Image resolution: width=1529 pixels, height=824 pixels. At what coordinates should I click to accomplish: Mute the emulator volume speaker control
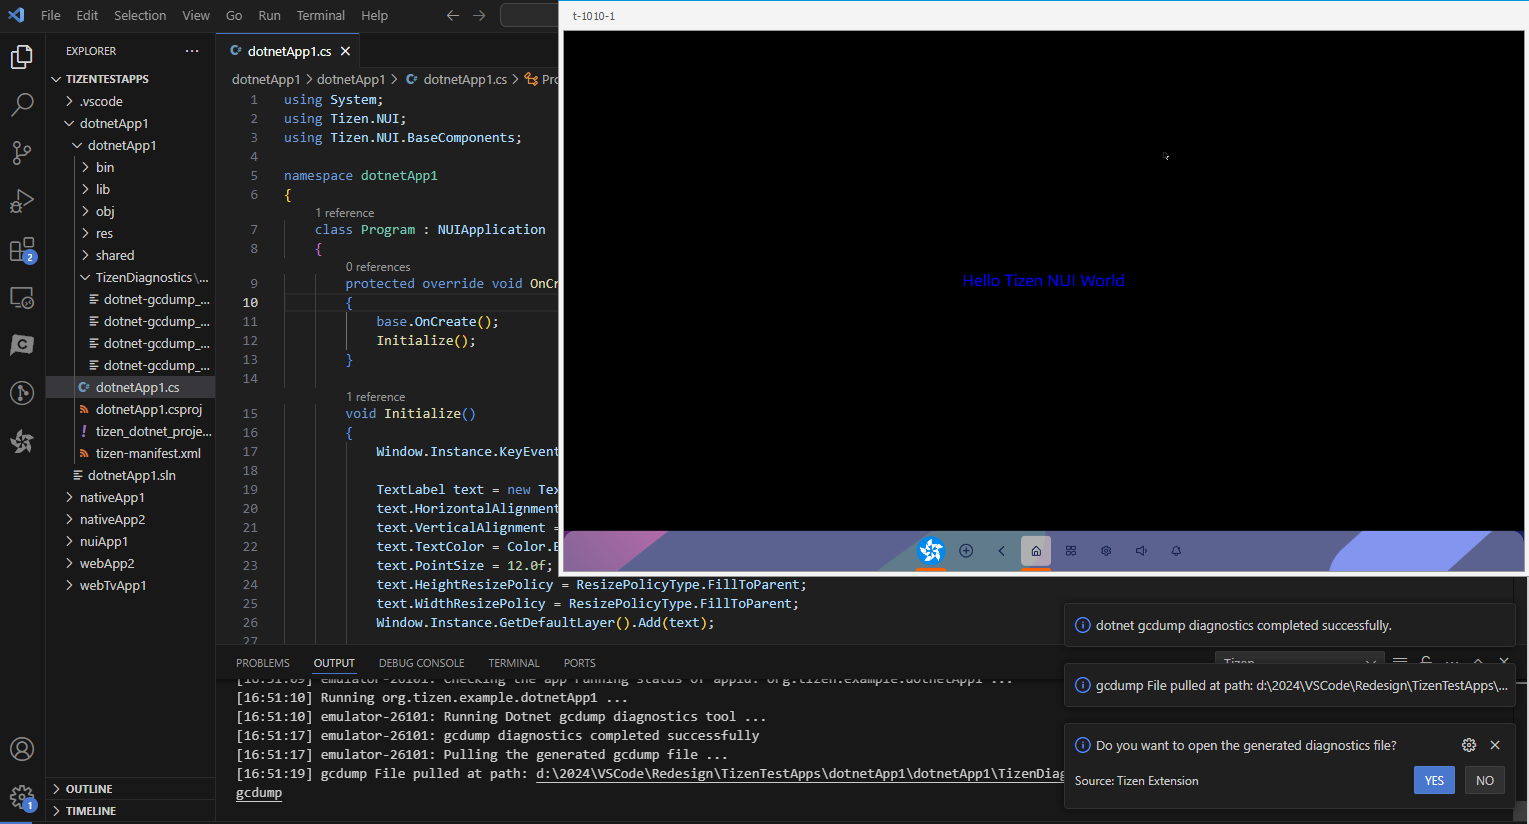[x=1141, y=551]
